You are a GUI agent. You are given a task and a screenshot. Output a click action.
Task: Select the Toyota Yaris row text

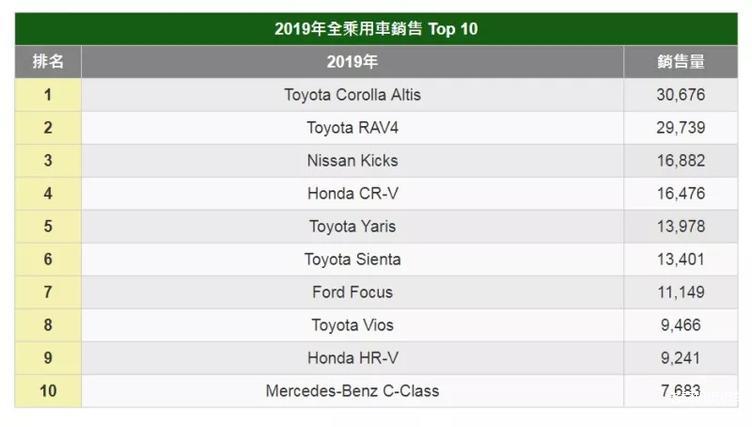(352, 227)
